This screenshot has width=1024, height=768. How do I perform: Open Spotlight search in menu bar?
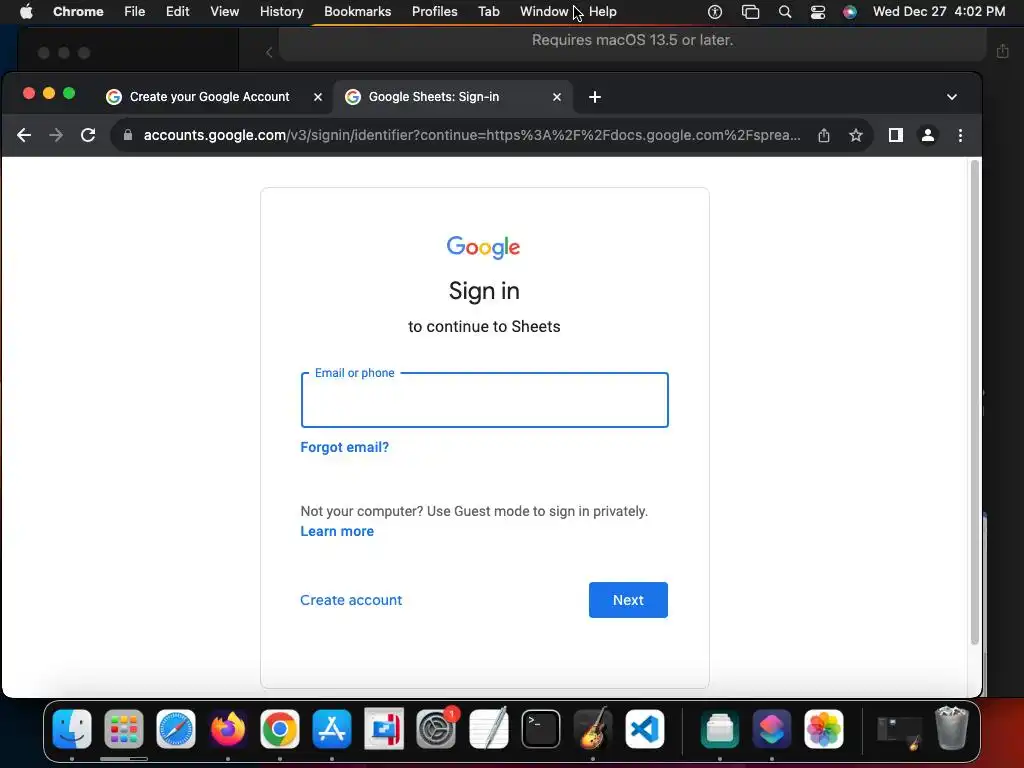pyautogui.click(x=785, y=12)
